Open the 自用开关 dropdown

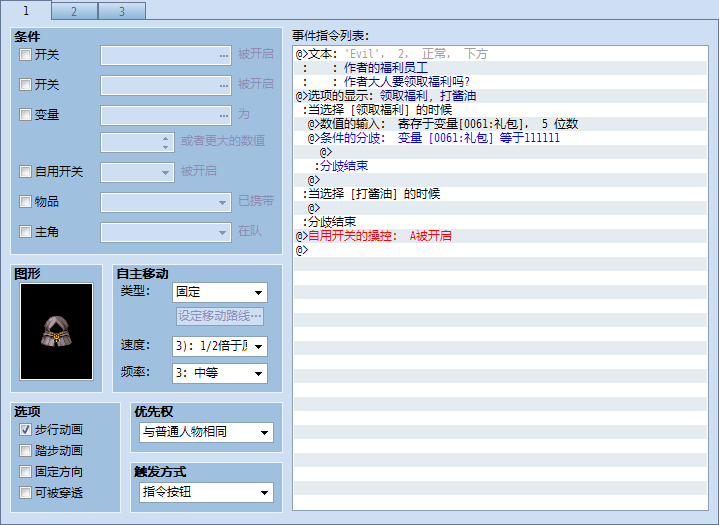pyautogui.click(x=138, y=172)
